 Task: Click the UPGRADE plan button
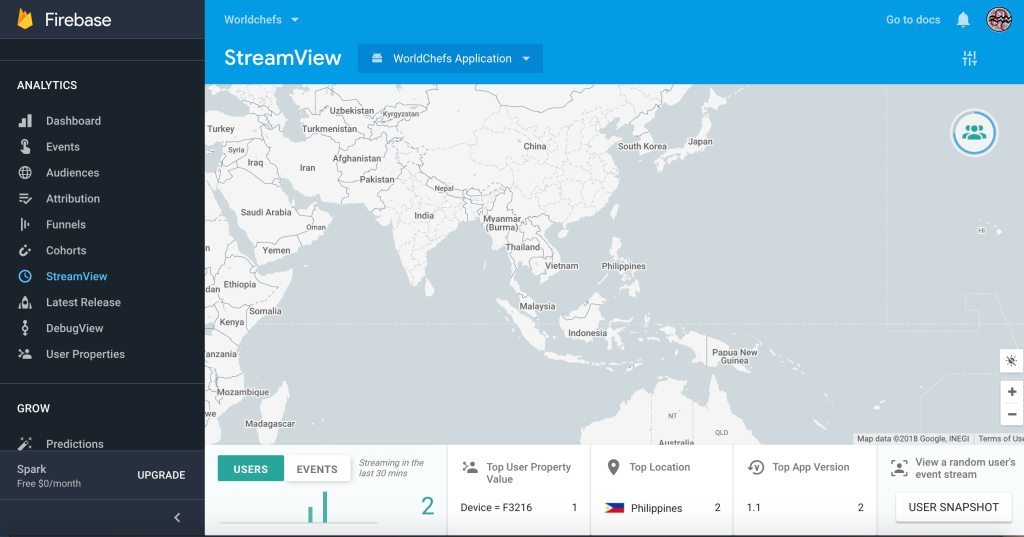click(x=161, y=475)
